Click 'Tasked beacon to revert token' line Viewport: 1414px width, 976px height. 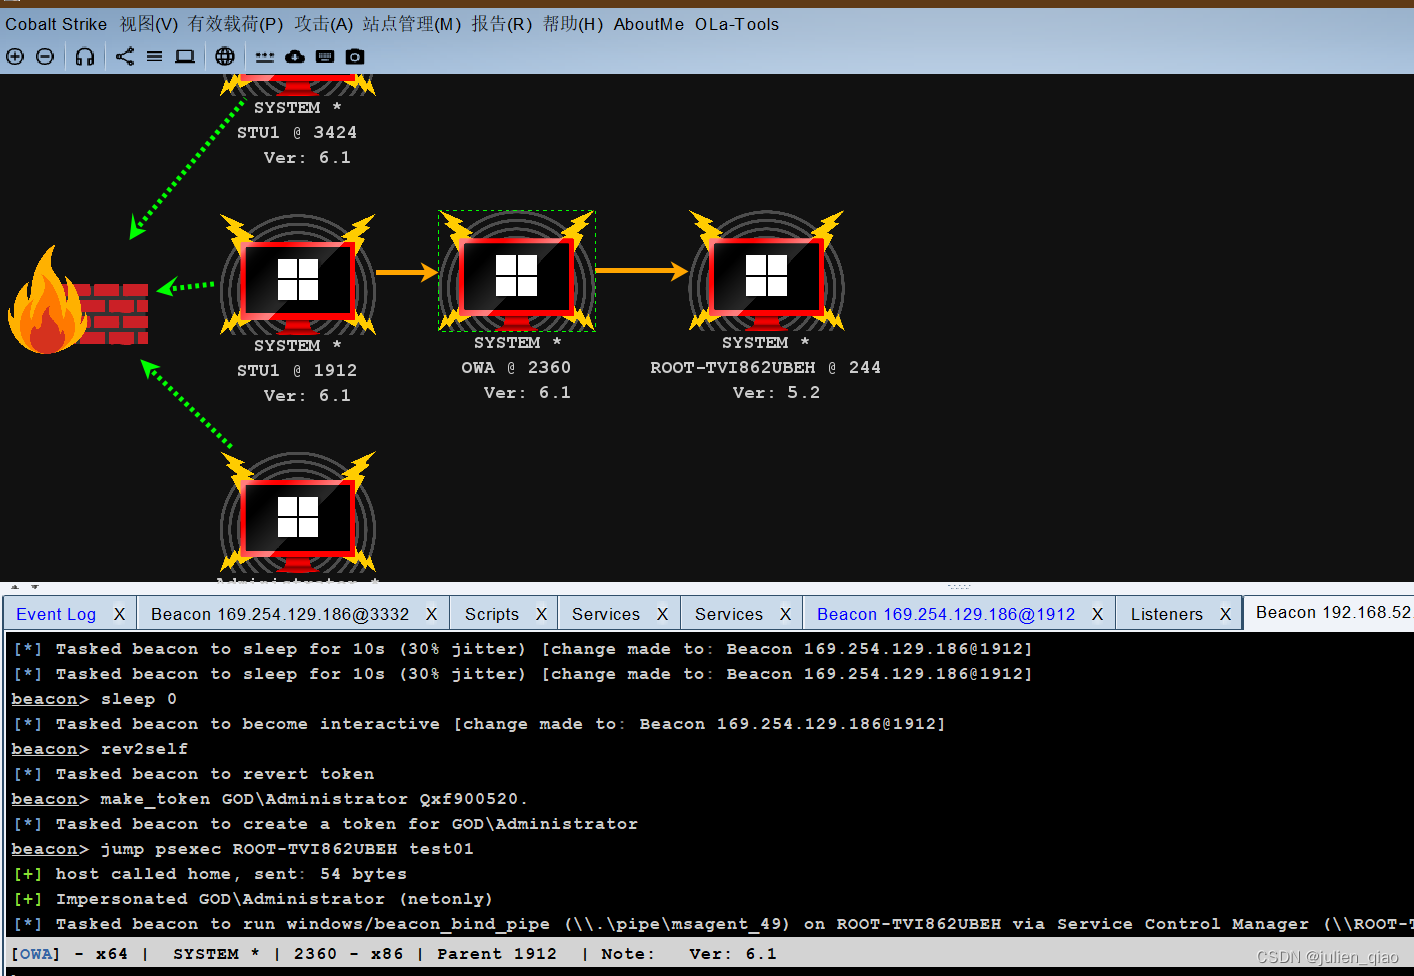click(194, 774)
